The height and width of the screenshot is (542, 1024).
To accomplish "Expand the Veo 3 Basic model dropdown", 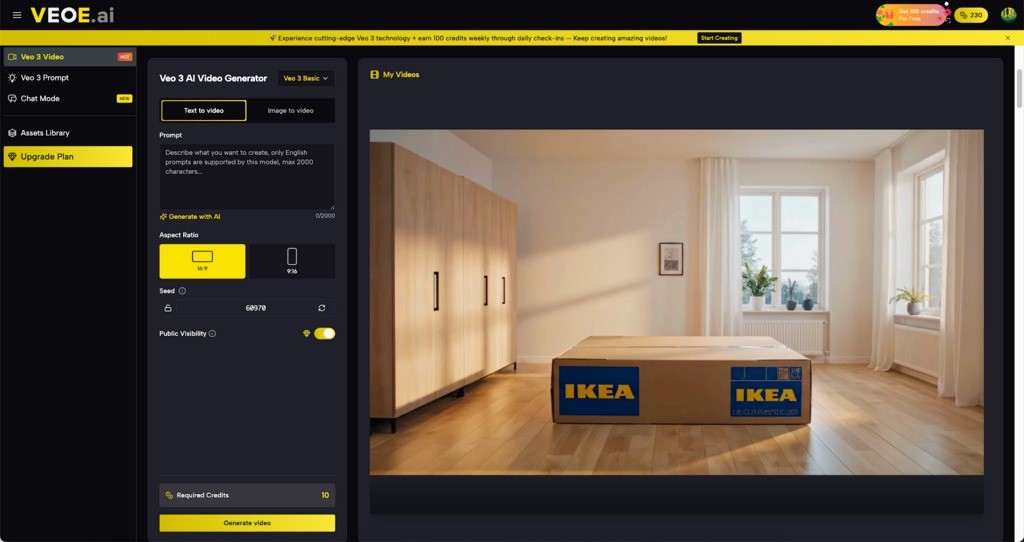I will click(306, 78).
